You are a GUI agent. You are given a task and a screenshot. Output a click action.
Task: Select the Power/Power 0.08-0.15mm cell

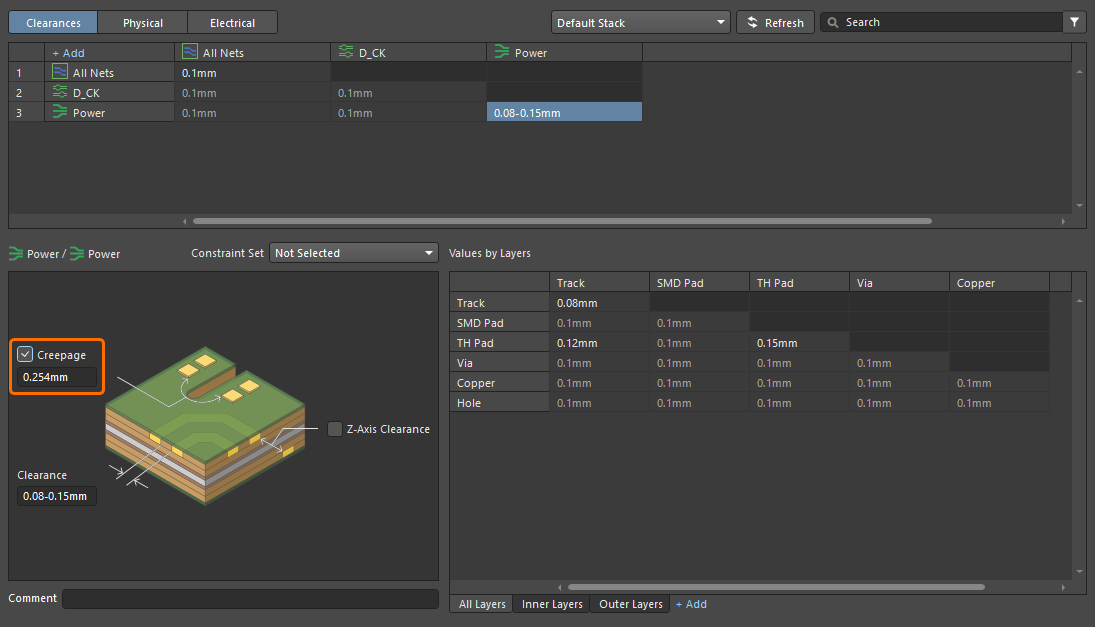pyautogui.click(x=564, y=112)
